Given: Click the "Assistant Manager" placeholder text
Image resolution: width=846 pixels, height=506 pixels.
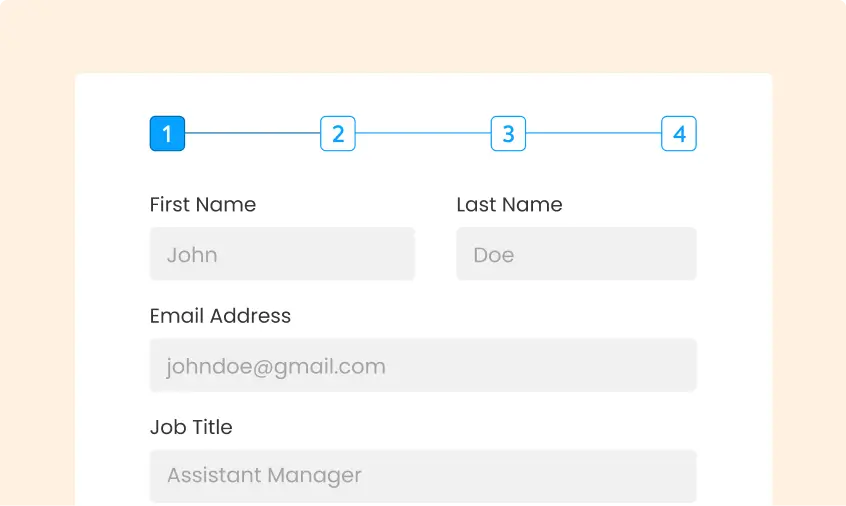Looking at the screenshot, I should coord(264,476).
